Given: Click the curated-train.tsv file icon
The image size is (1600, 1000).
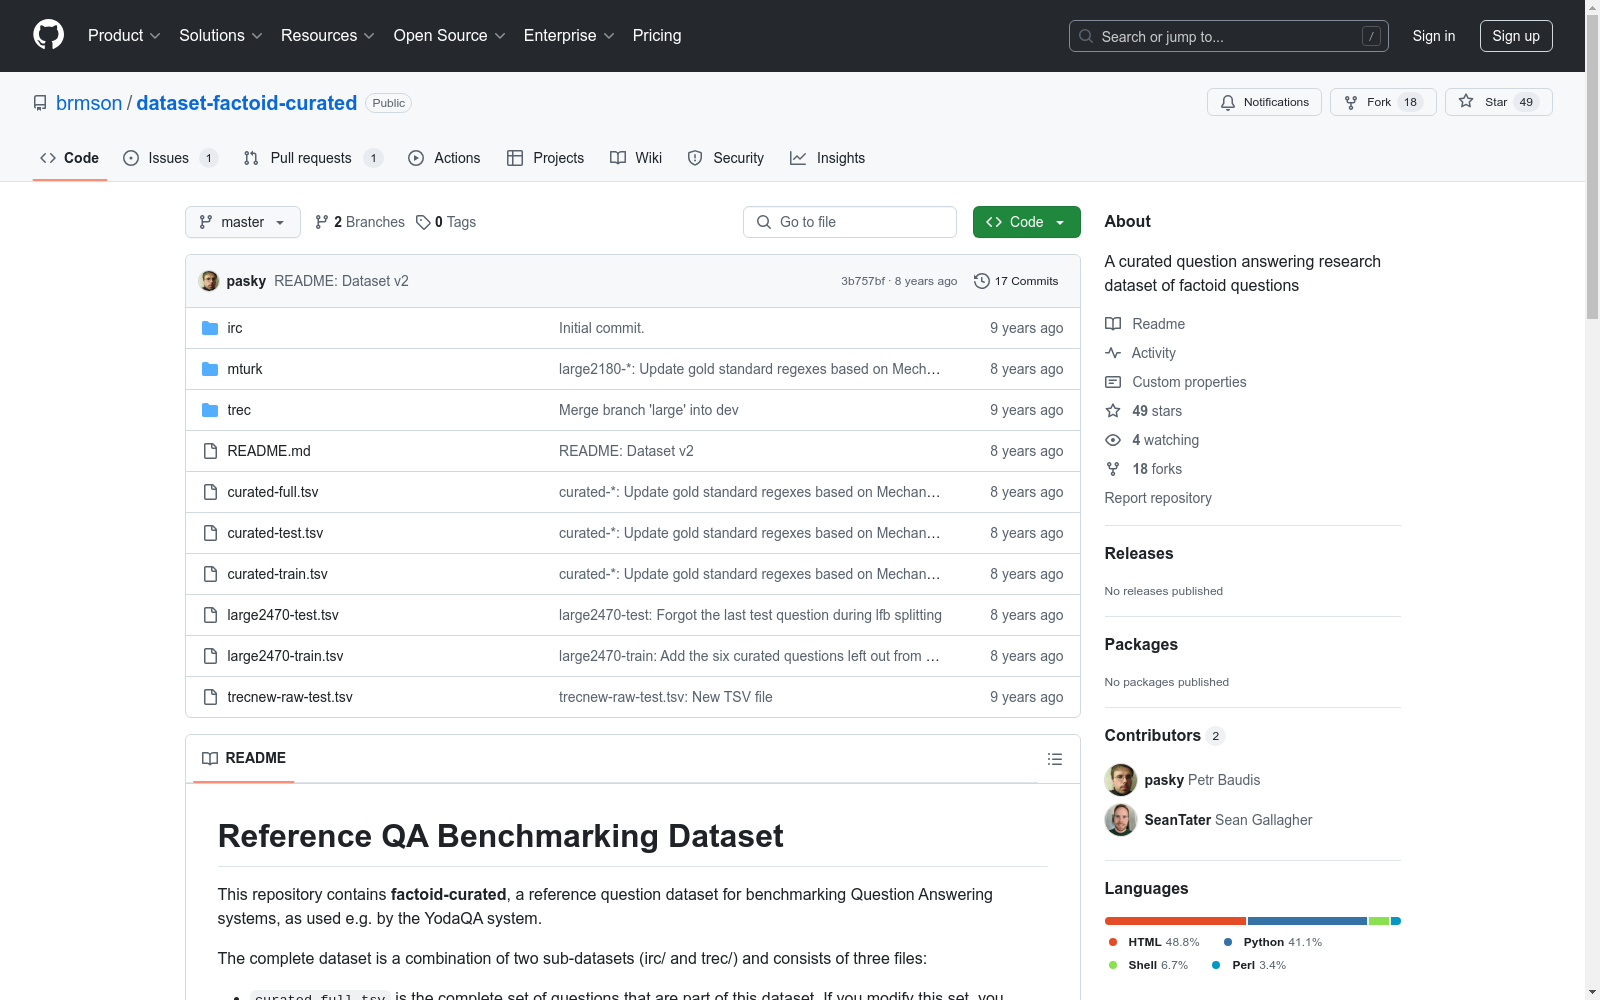Looking at the screenshot, I should click(x=210, y=574).
